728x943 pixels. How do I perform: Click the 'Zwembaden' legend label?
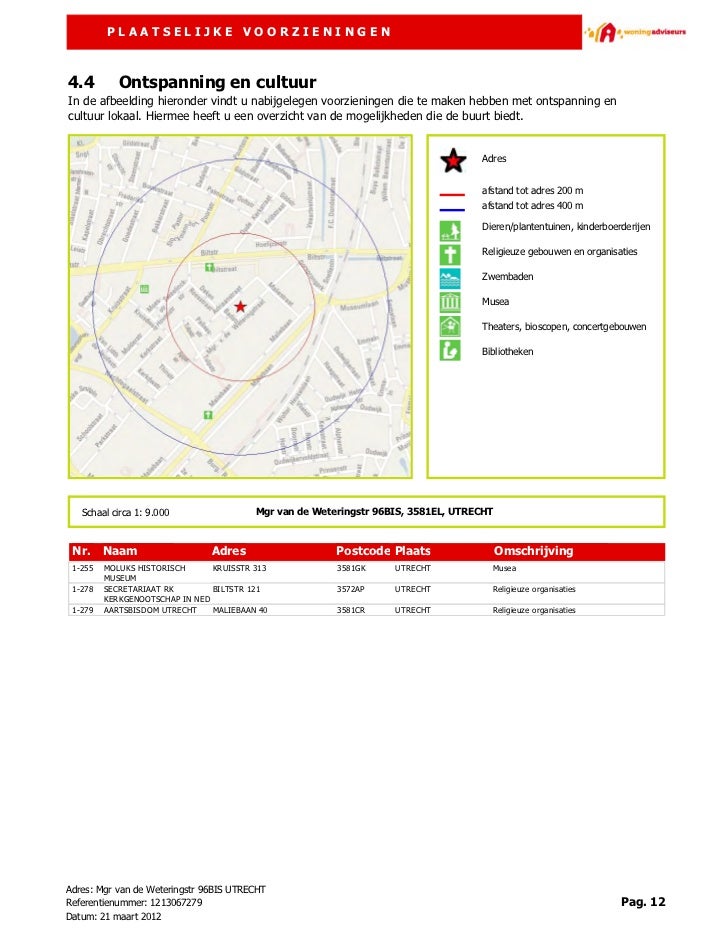pos(507,277)
